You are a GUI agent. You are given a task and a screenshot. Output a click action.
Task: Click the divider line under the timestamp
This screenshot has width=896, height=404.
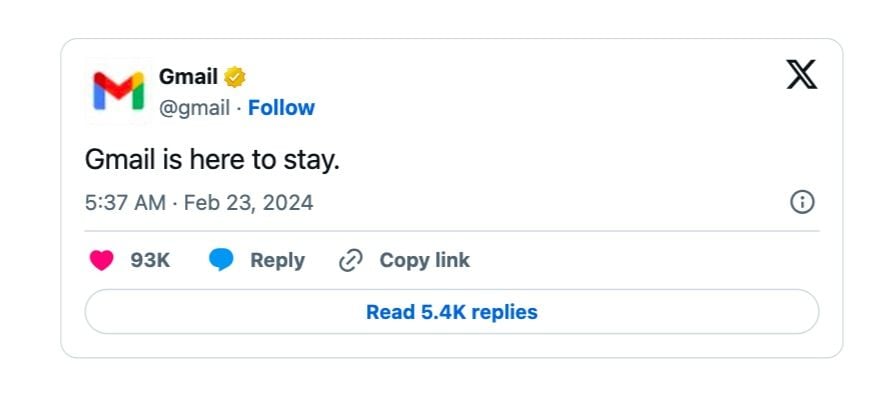(x=452, y=231)
